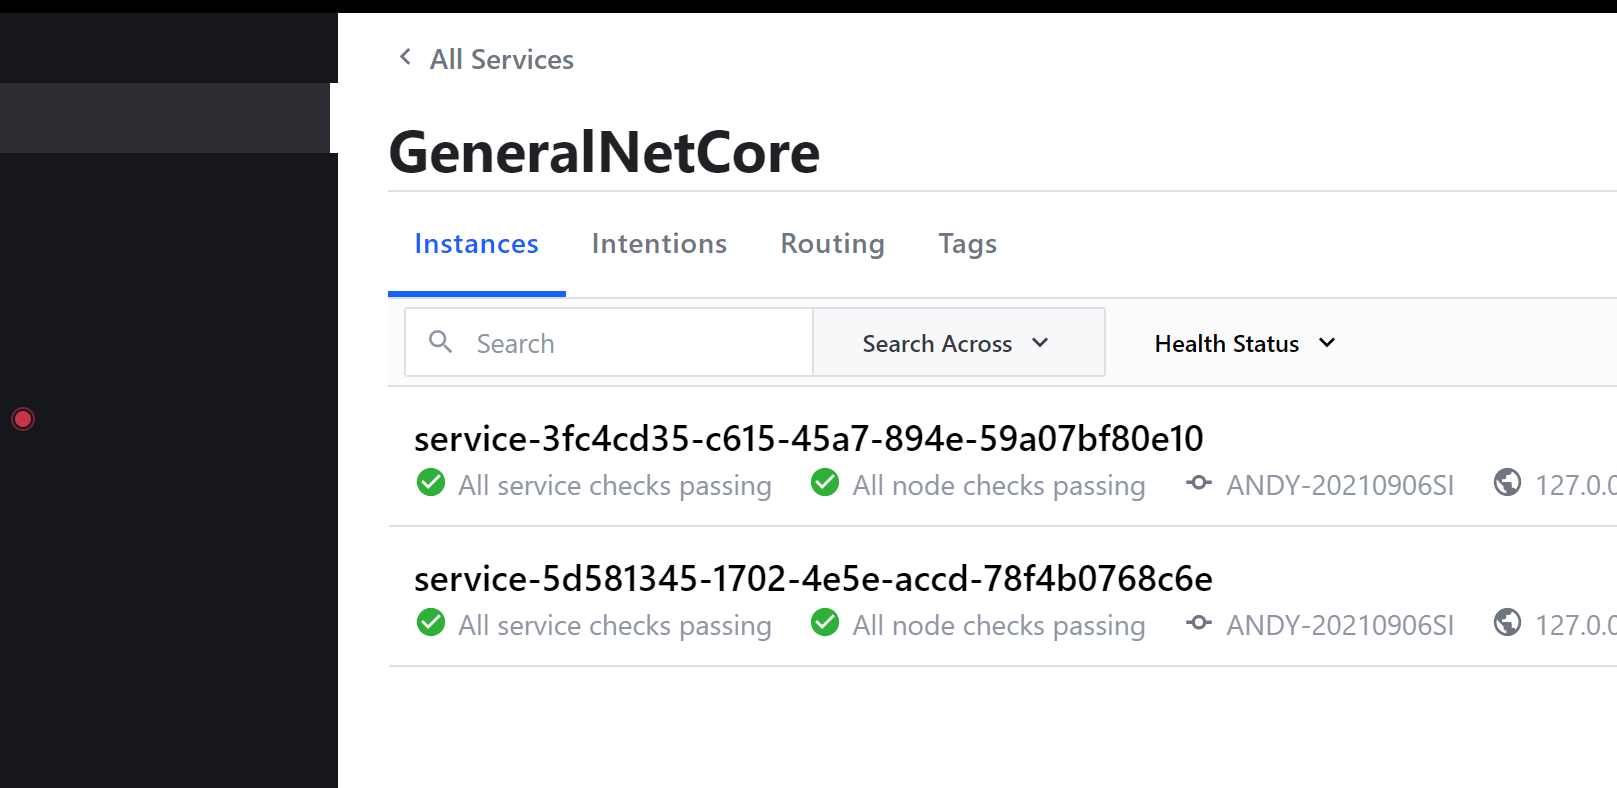Open the Health Status filter dropdown
This screenshot has width=1617, height=788.
(1244, 343)
